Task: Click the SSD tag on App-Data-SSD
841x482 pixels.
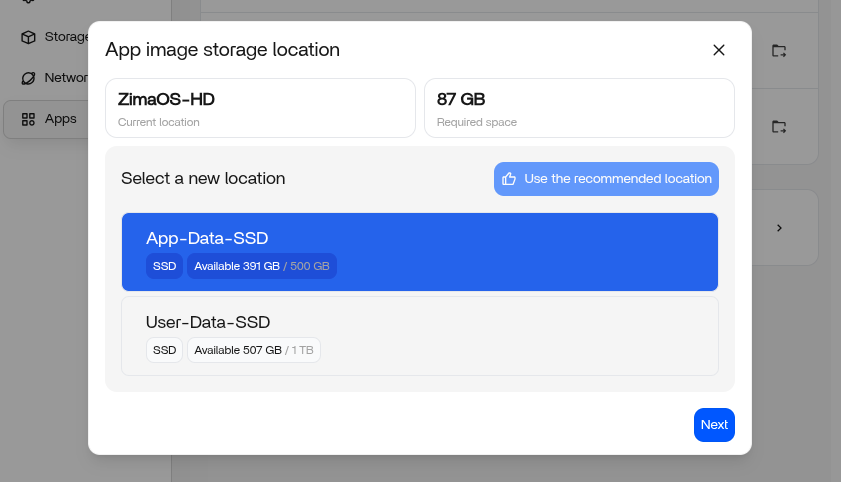Action: click(x=165, y=266)
